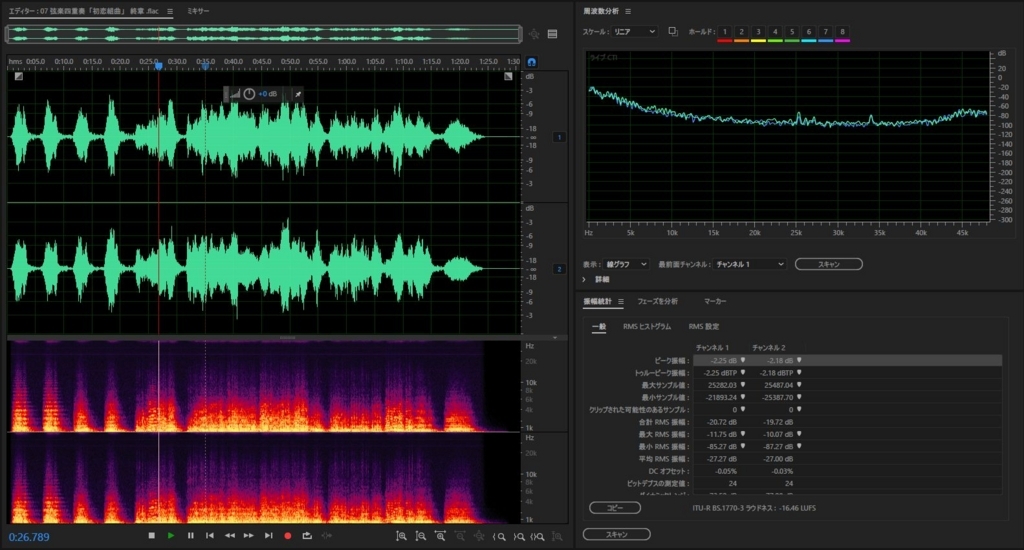Pin the HUD gain overlay

tap(298, 94)
